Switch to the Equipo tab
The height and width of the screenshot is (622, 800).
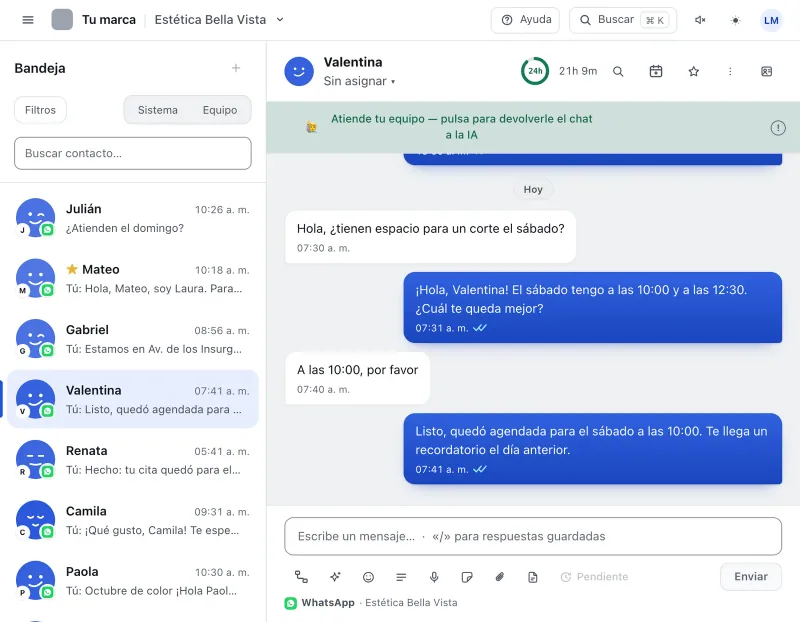pyautogui.click(x=220, y=110)
